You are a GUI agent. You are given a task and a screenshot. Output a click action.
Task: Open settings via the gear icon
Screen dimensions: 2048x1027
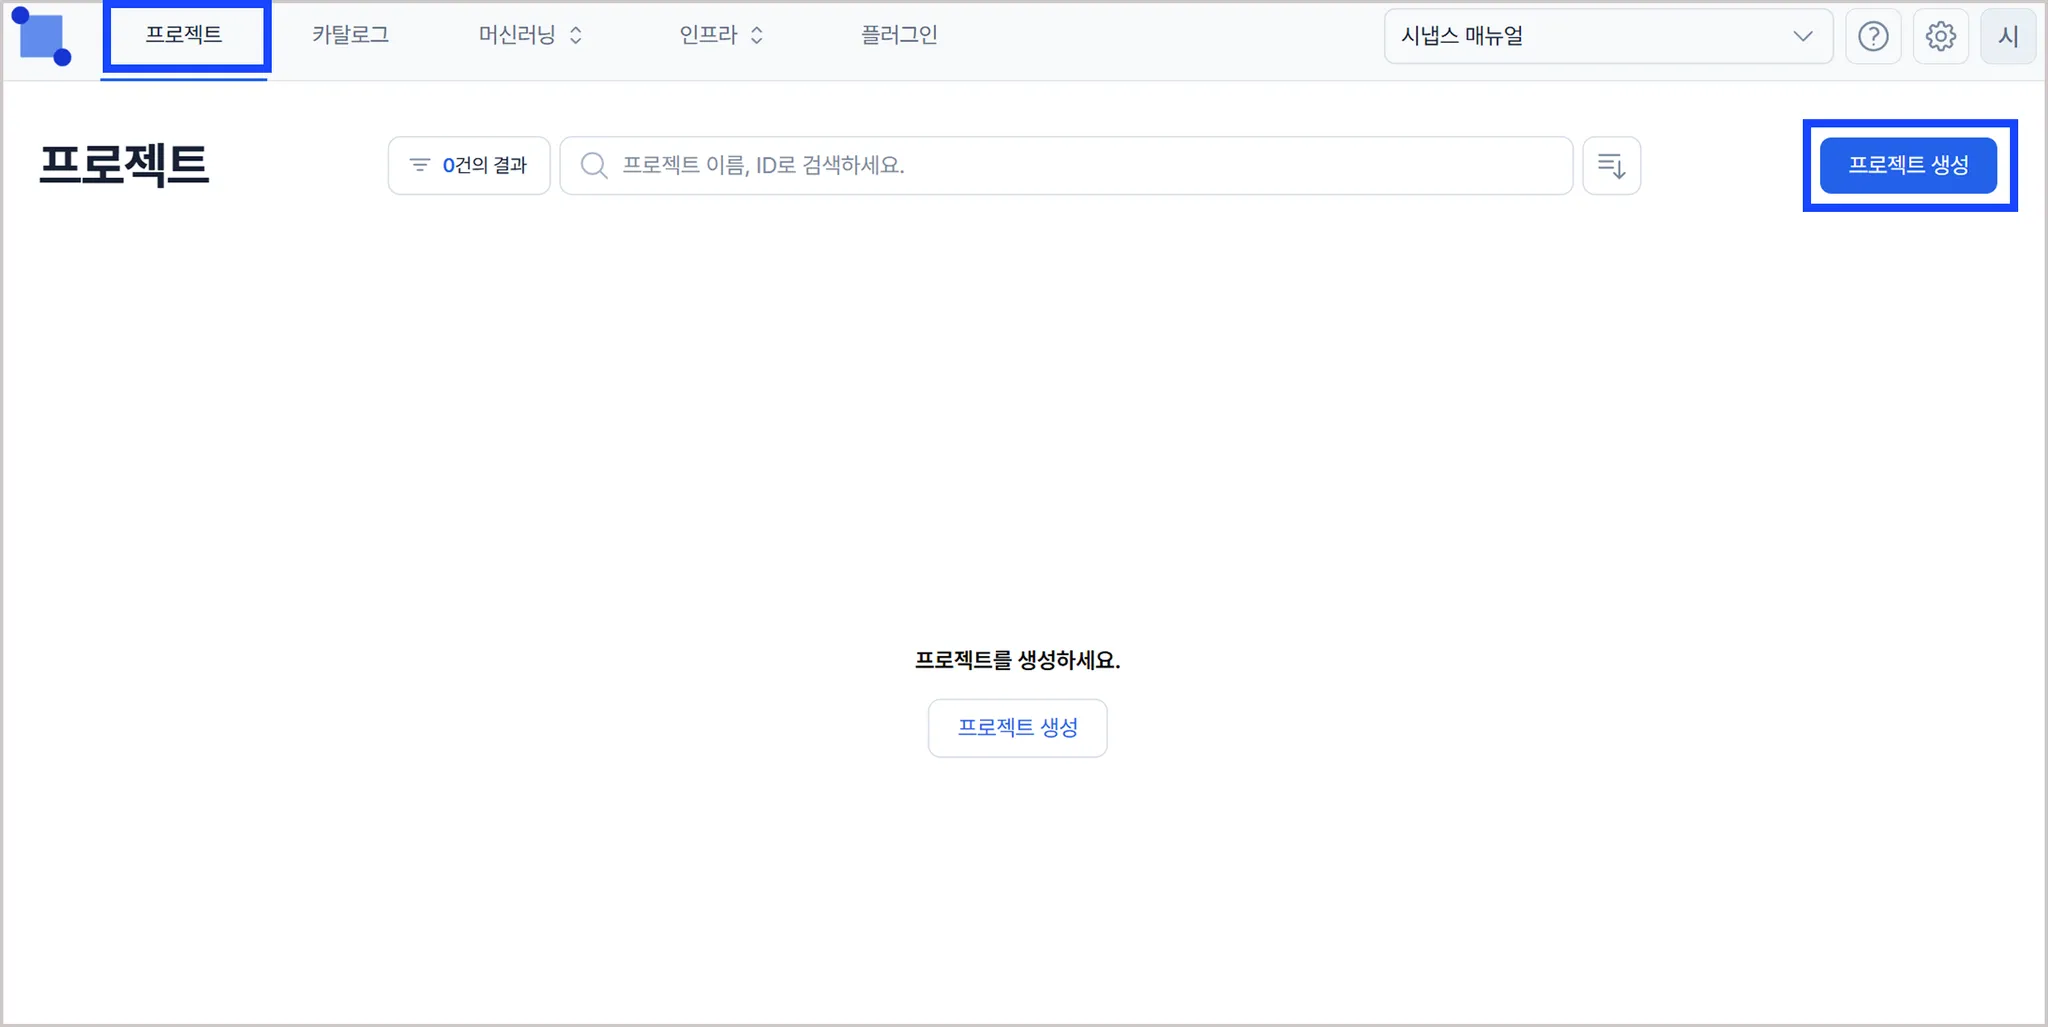coord(1941,37)
